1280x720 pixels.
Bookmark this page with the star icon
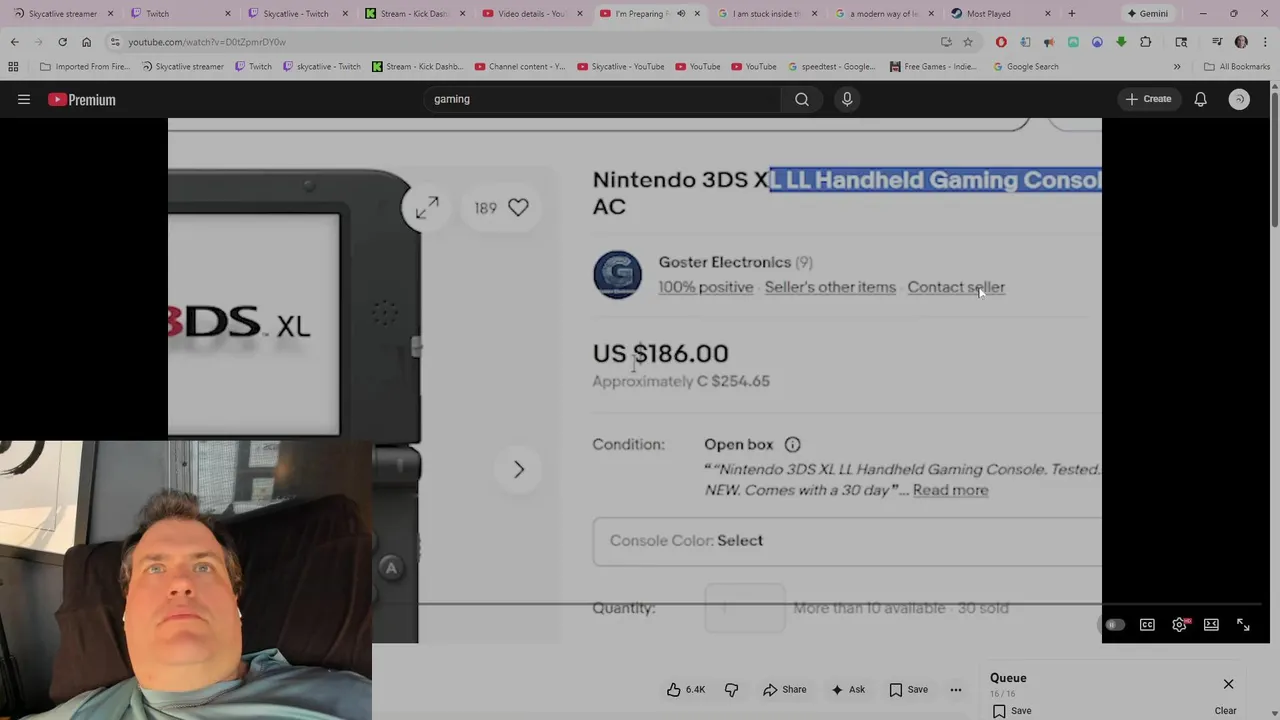point(968,42)
